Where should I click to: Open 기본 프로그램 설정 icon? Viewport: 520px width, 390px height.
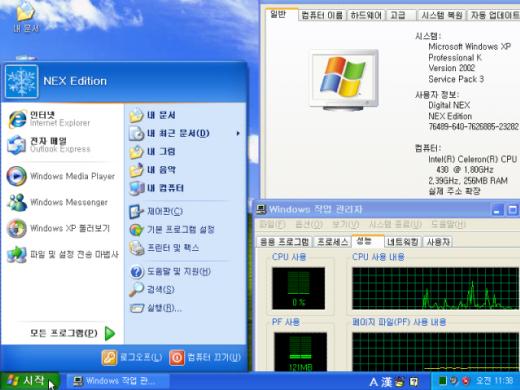click(136, 230)
